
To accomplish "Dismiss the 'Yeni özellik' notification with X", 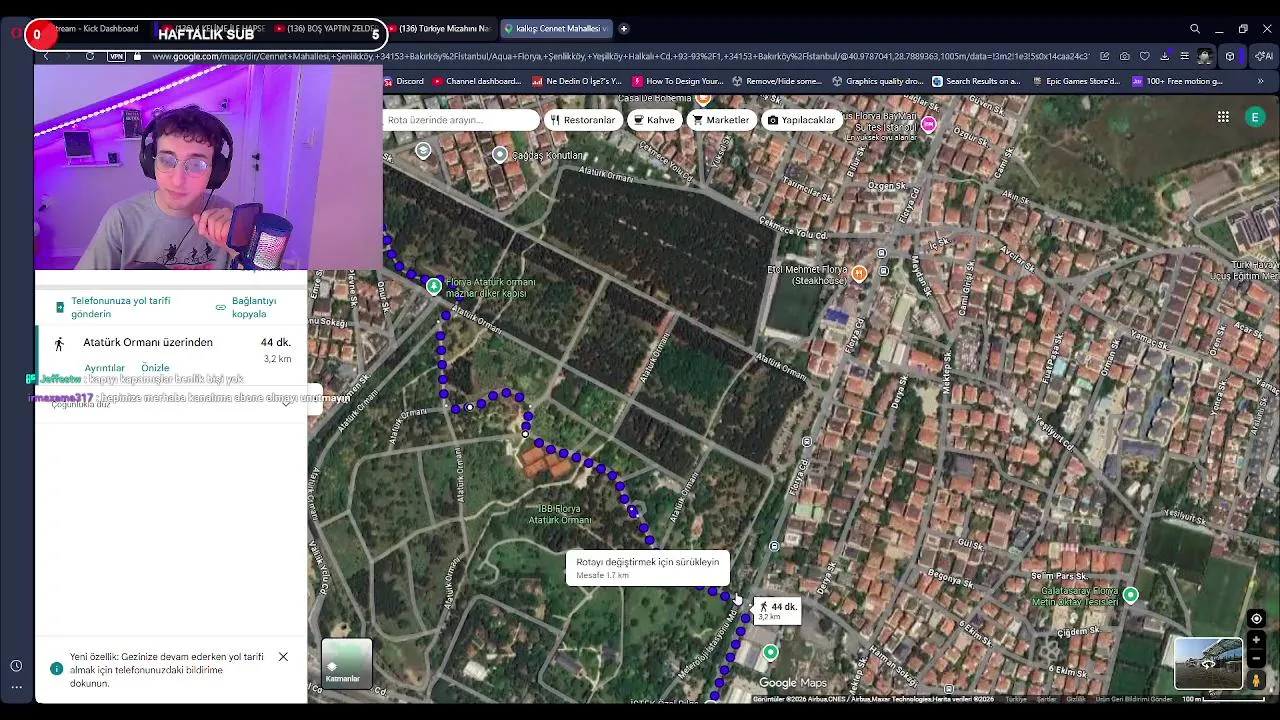I will [283, 657].
